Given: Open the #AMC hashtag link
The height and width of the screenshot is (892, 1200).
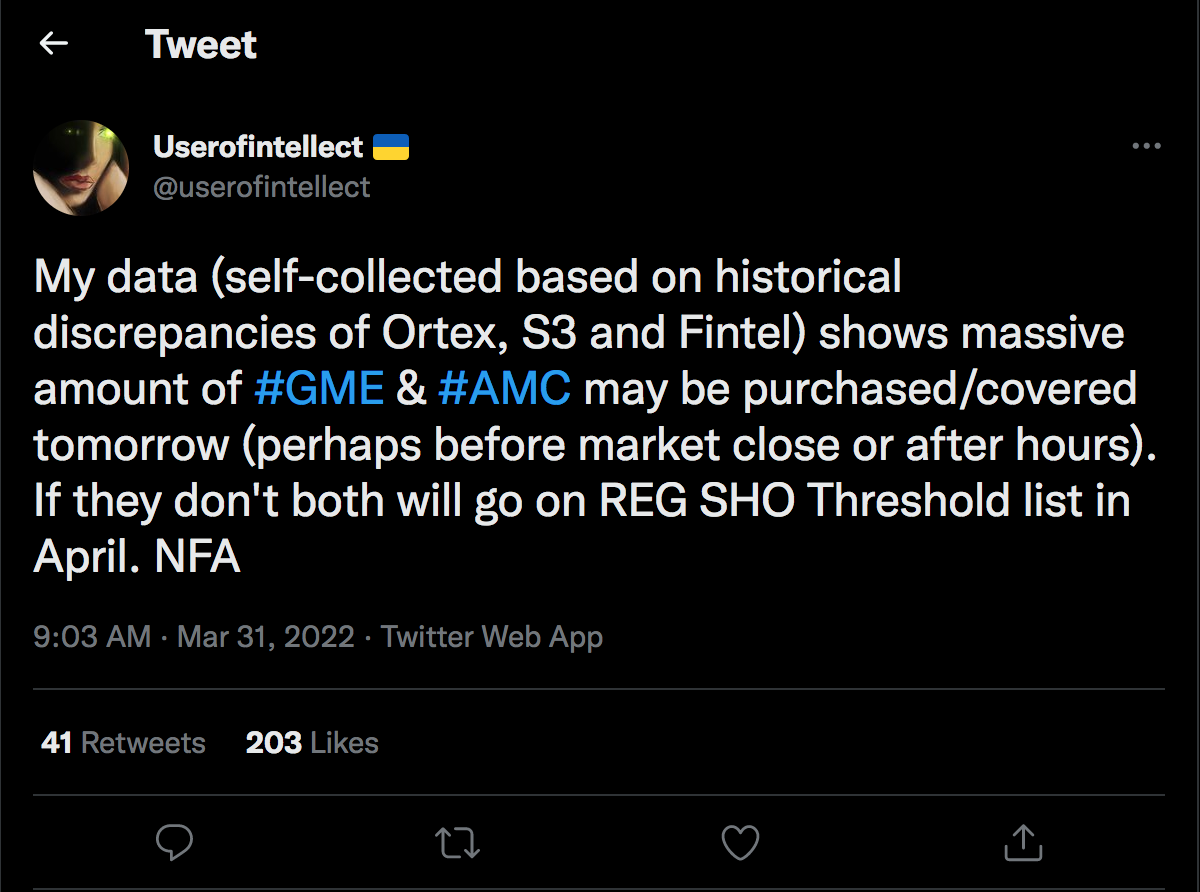Looking at the screenshot, I should point(505,388).
